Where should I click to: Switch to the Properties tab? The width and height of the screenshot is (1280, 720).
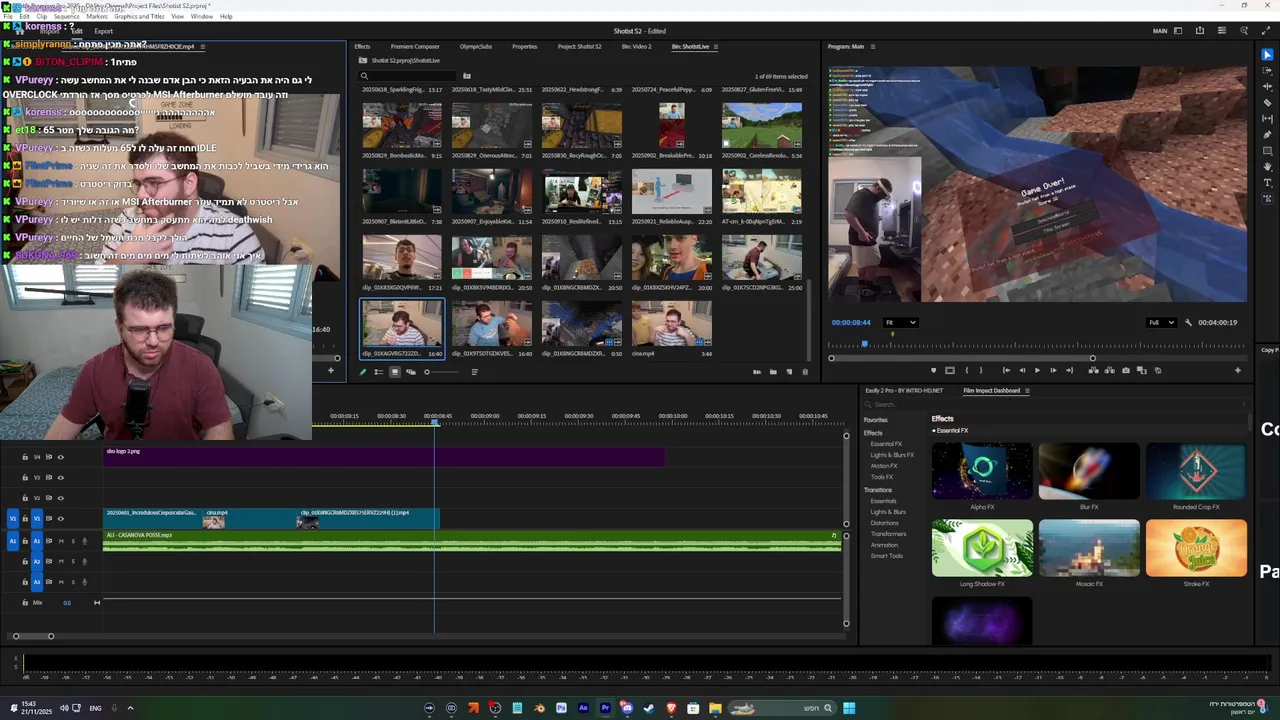coord(525,47)
